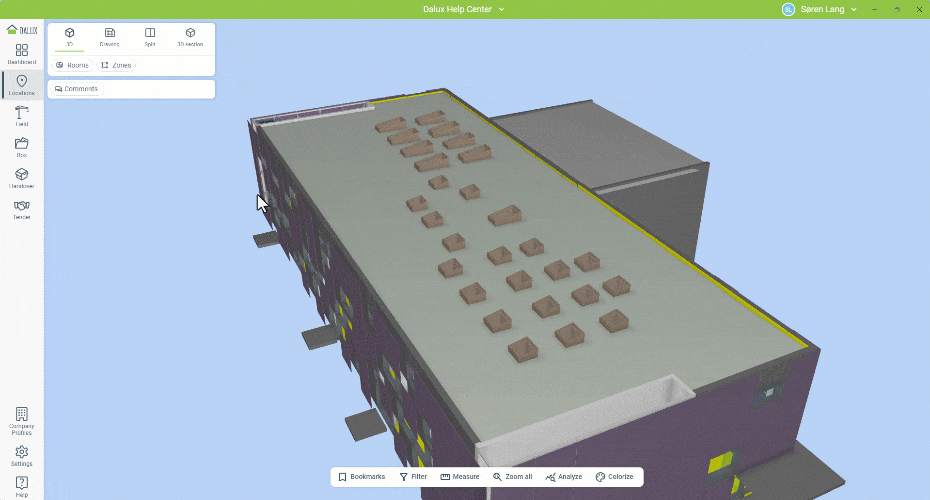Open the Box folder icon
This screenshot has width=930, height=500.
coord(21,147)
